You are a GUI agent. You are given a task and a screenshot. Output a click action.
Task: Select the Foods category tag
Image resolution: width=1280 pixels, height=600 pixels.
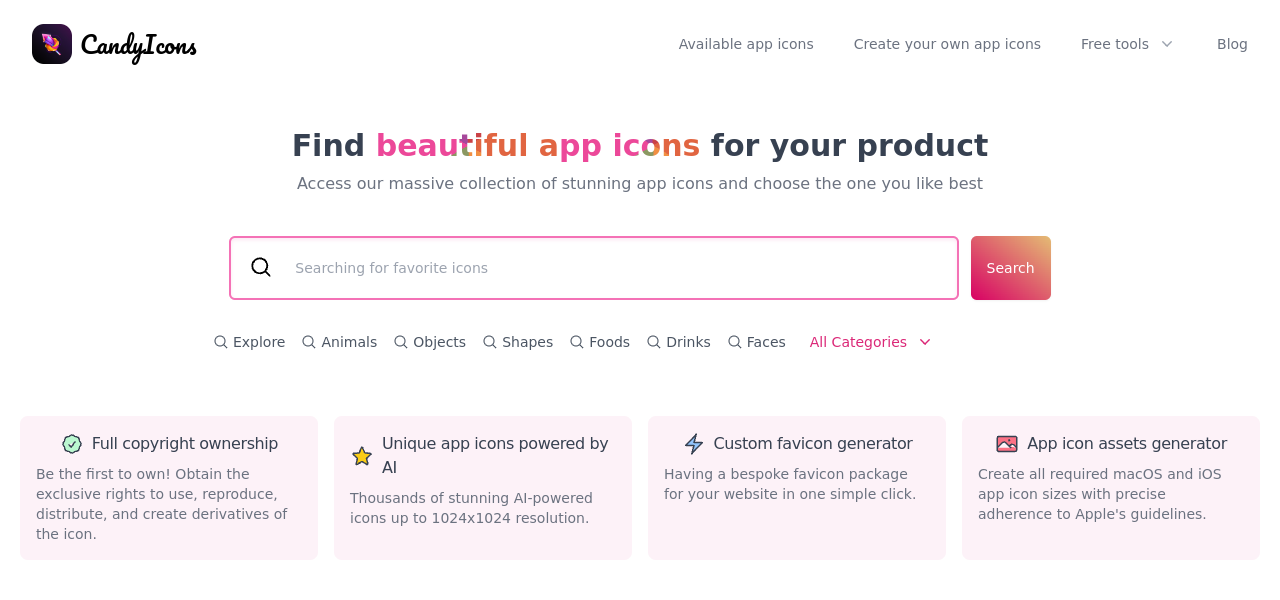coord(609,342)
